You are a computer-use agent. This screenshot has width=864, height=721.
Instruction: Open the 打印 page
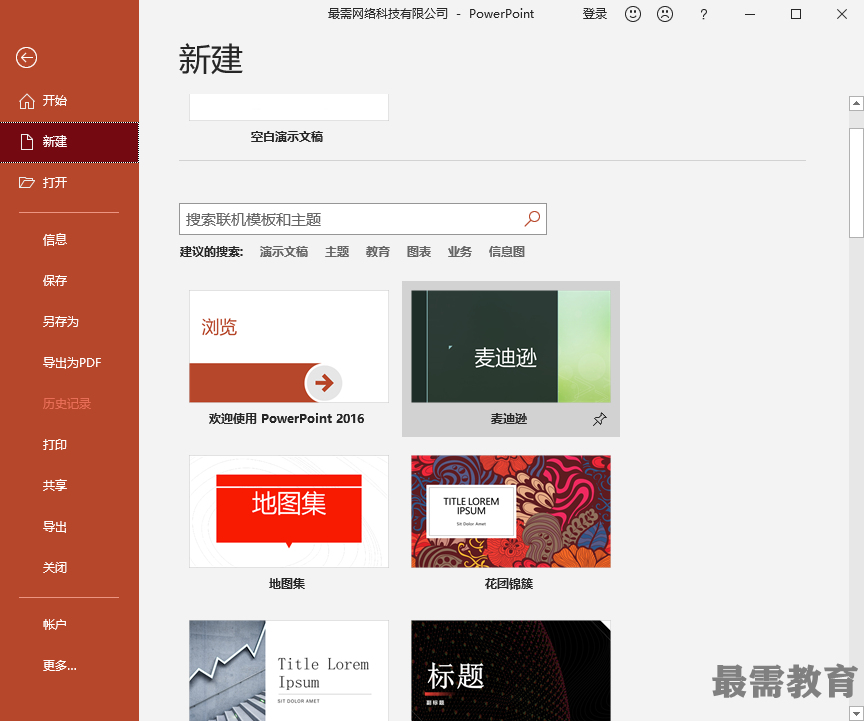(55, 444)
